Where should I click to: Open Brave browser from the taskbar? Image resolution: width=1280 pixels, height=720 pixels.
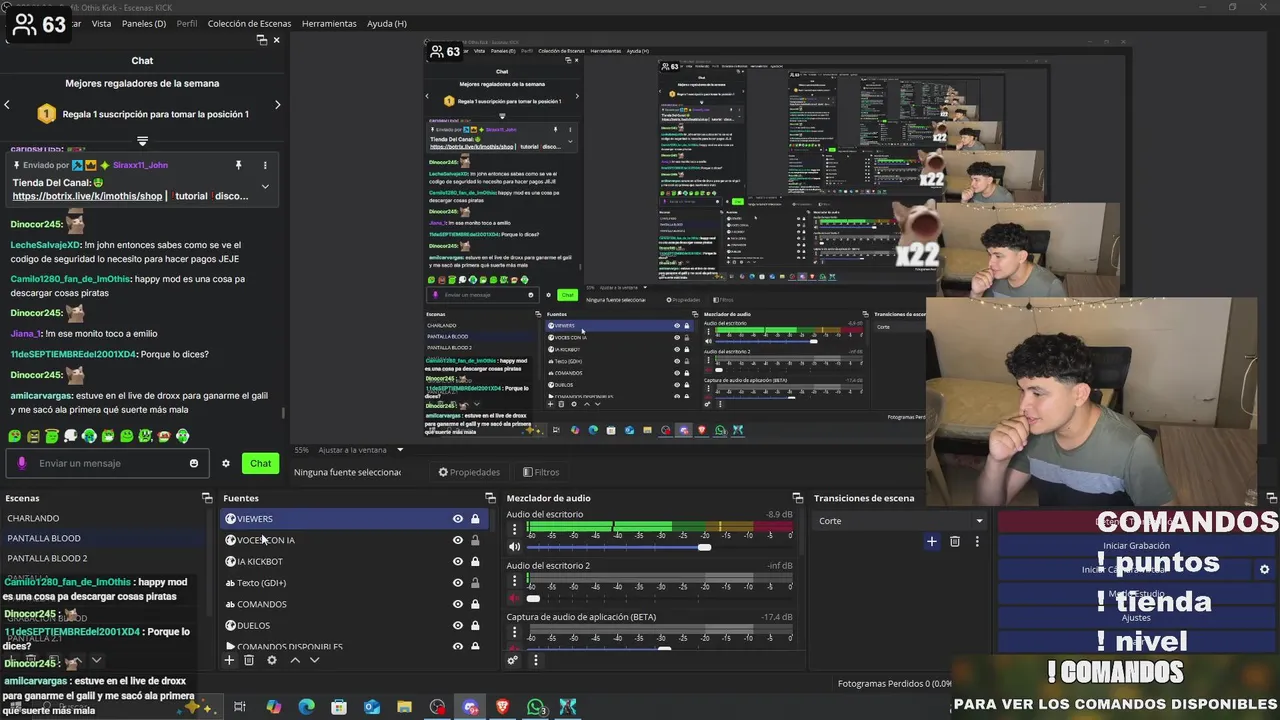coord(502,707)
